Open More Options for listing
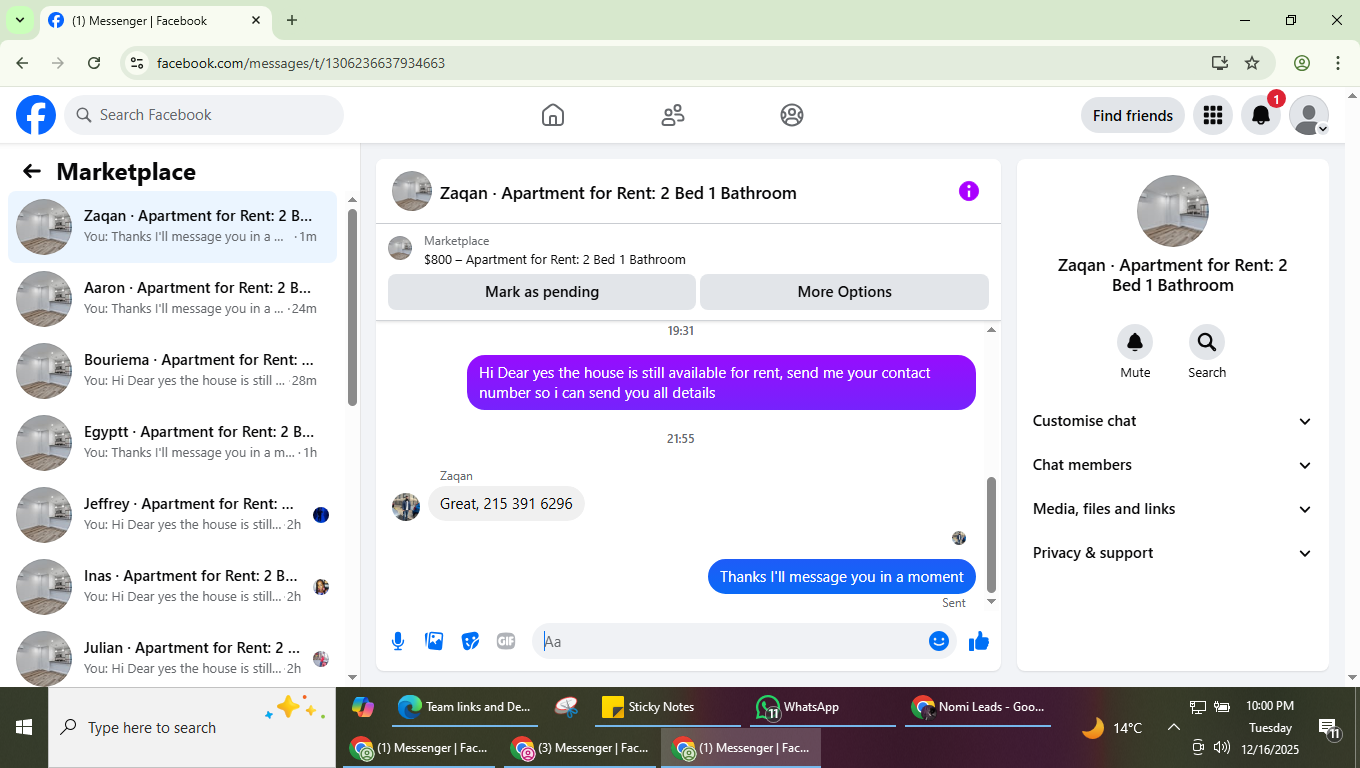Screen dimensions: 1360x768 pos(844,292)
